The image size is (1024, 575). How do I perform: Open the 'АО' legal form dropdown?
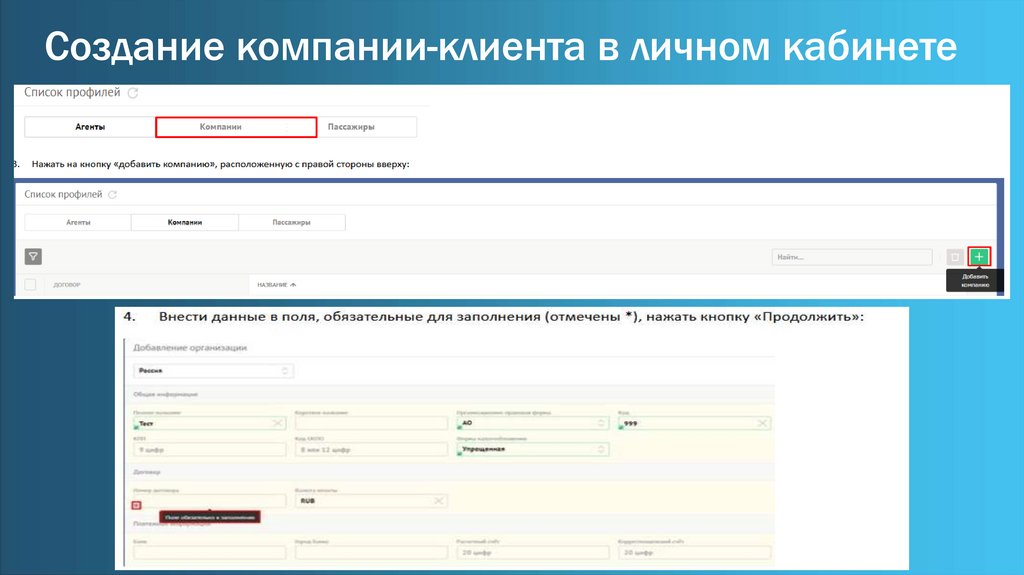coord(533,423)
